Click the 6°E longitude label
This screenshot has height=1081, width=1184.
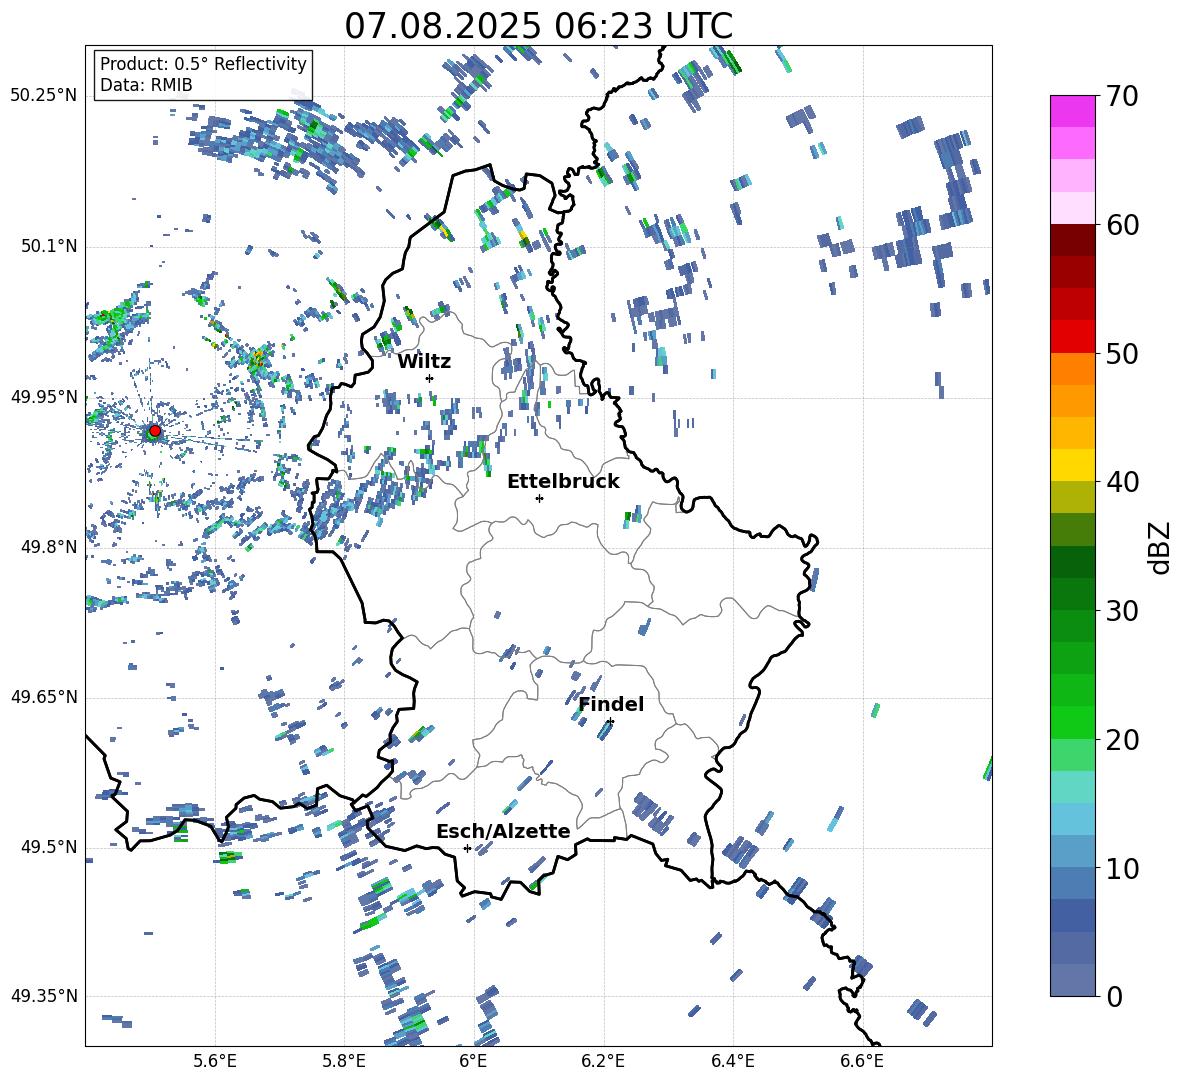[x=473, y=1062]
